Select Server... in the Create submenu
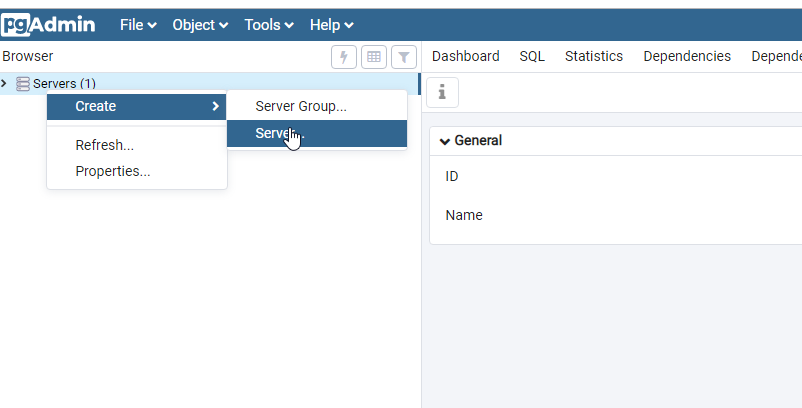The width and height of the screenshot is (802, 408). (x=317, y=133)
